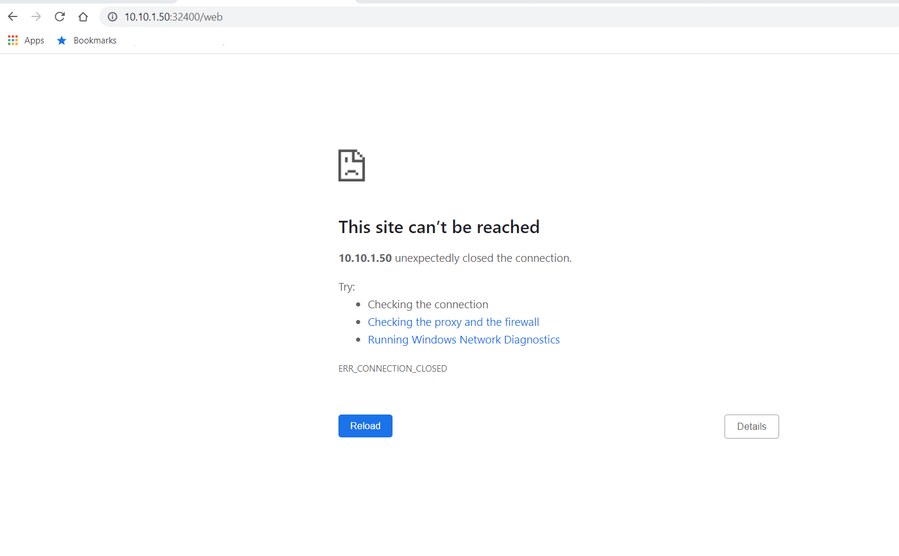Open the Details button
The image size is (899, 556).
click(751, 426)
